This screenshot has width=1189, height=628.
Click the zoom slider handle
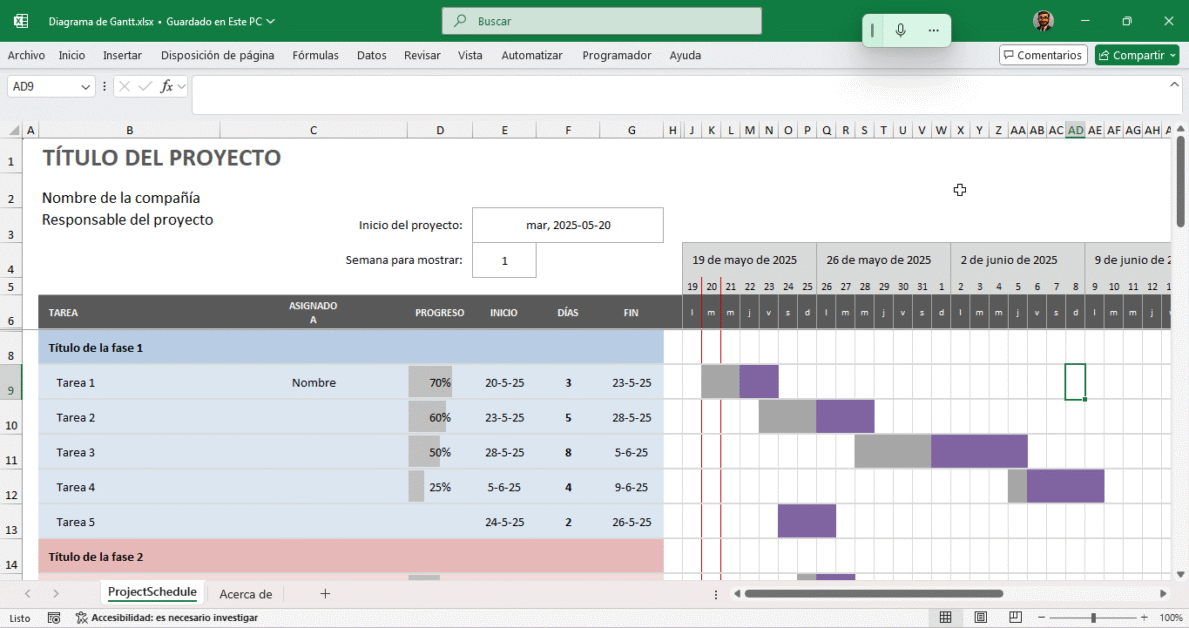[1093, 618]
